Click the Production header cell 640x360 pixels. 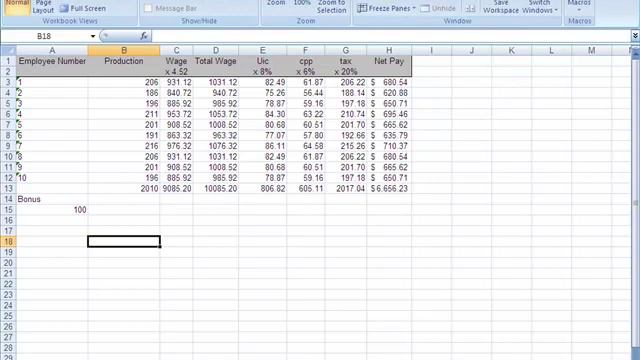(x=124, y=61)
